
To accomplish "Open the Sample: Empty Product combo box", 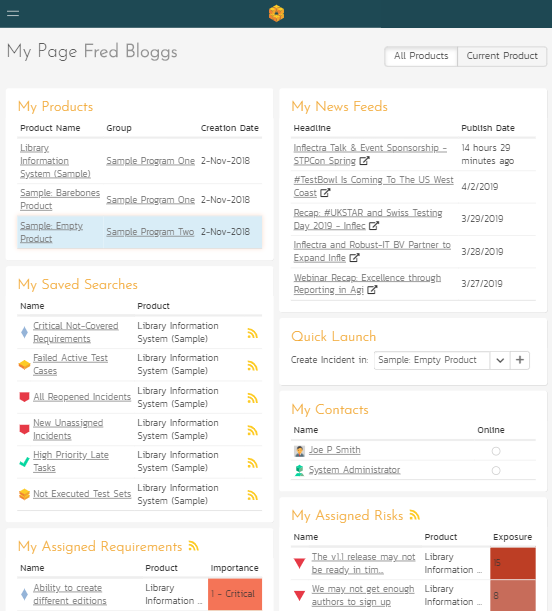I will [432, 360].
